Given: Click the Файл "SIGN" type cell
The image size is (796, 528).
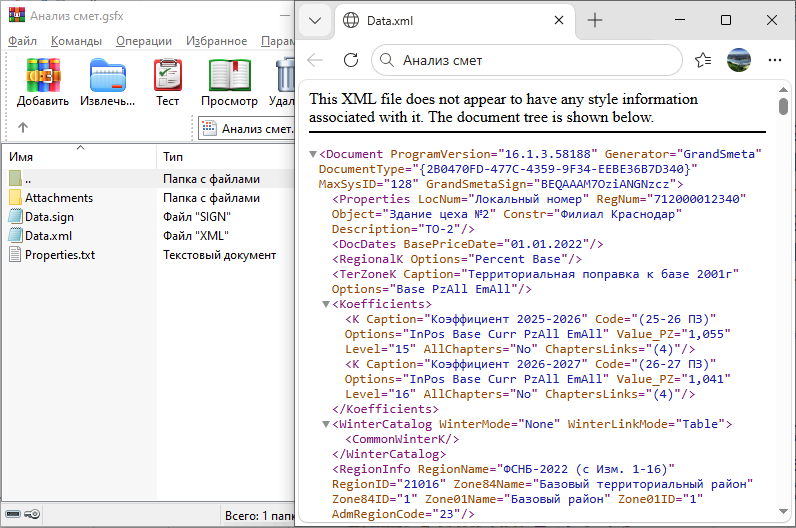Looking at the screenshot, I should click(x=196, y=217).
